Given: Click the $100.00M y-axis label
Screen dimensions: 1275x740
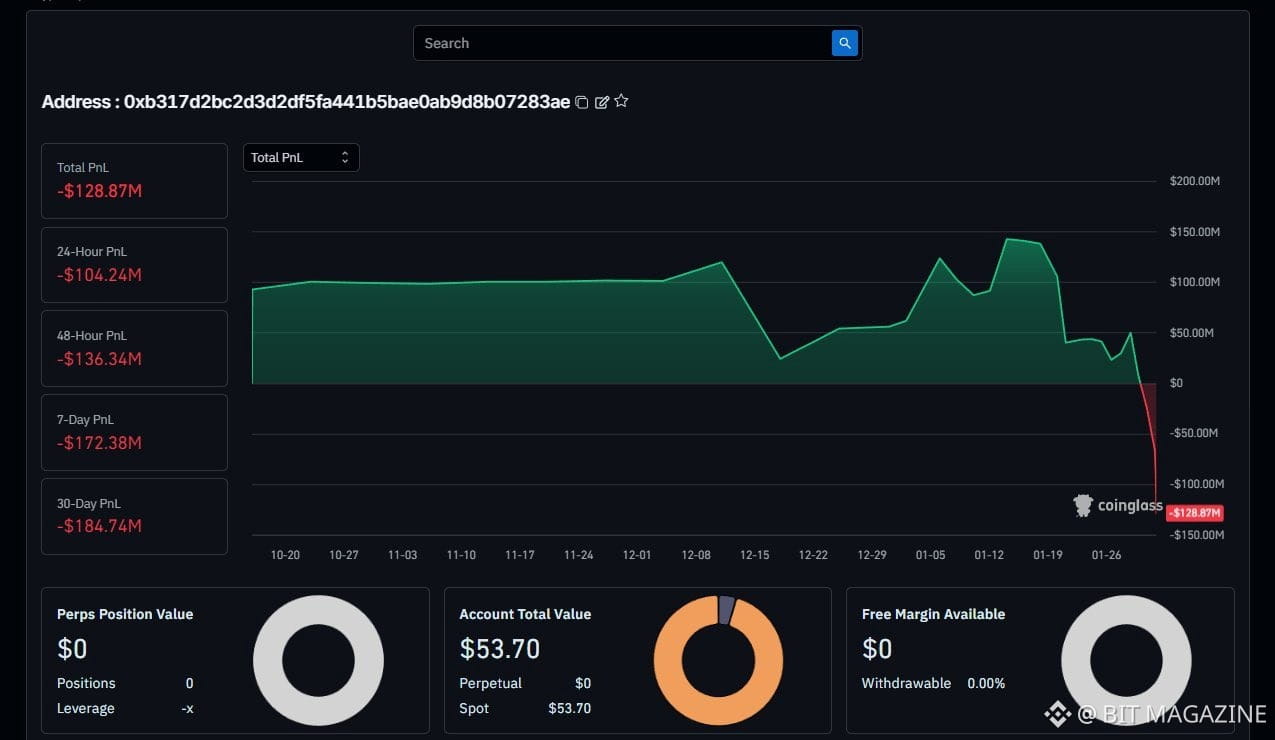Looking at the screenshot, I should [x=1195, y=282].
